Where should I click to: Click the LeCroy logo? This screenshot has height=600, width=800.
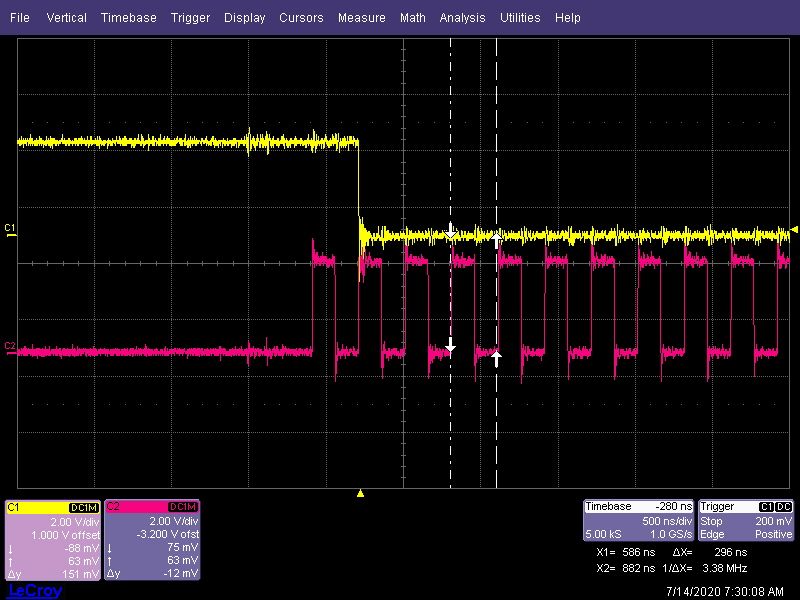(34, 591)
